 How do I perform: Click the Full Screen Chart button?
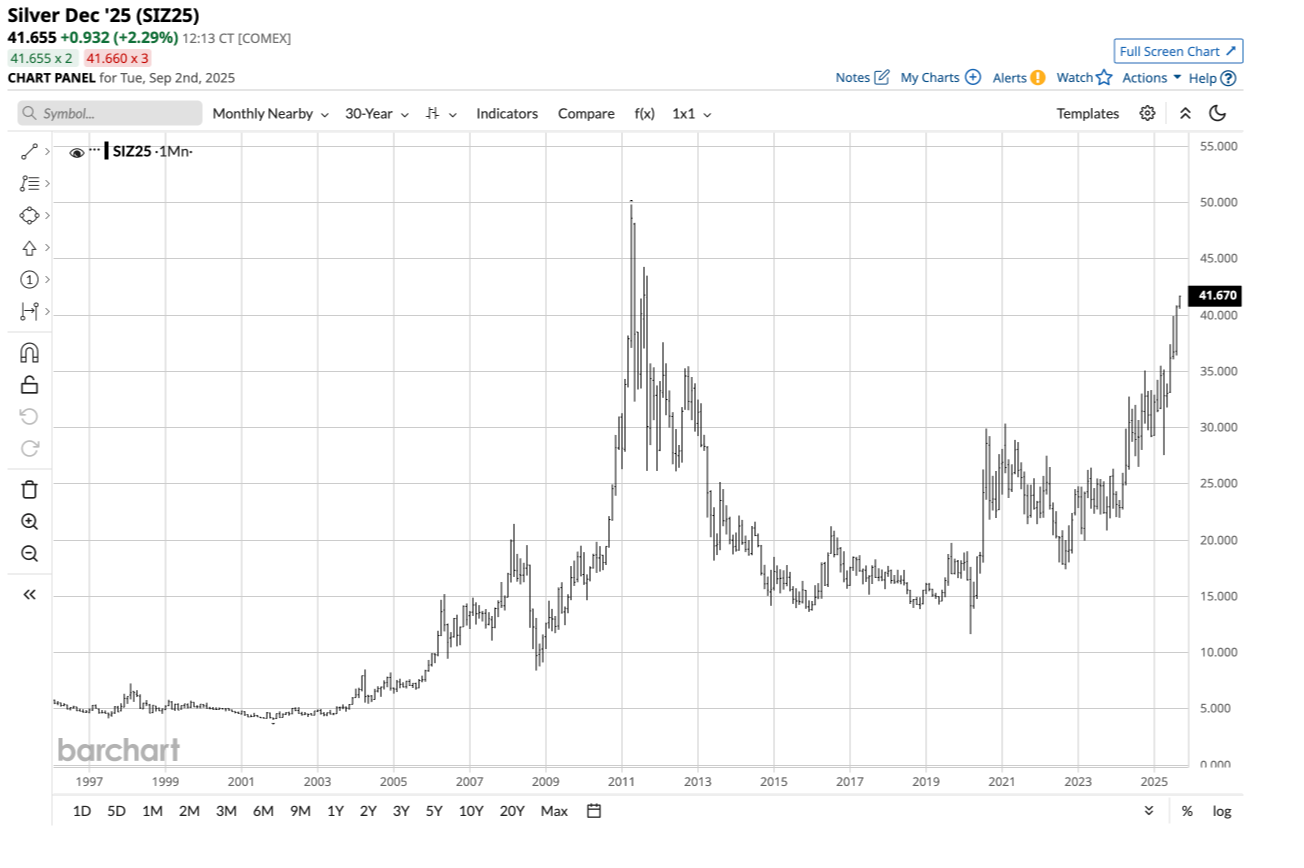[1179, 51]
